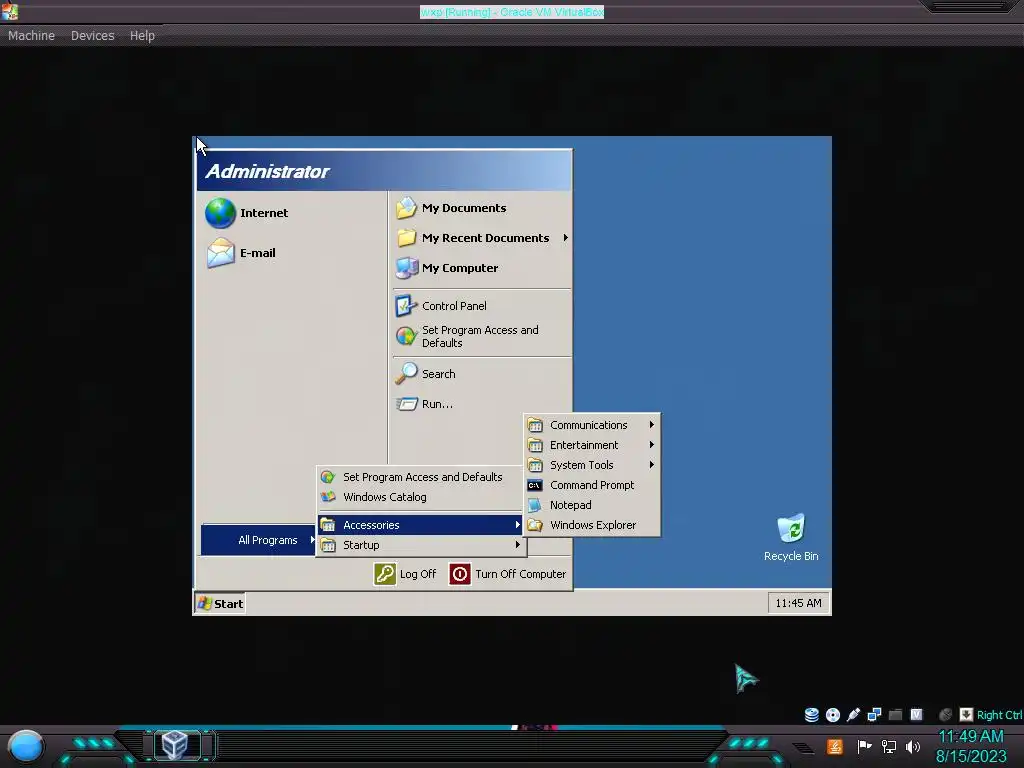The width and height of the screenshot is (1024, 768).
Task: Expand the Entertainment submenu
Action: pos(592,445)
